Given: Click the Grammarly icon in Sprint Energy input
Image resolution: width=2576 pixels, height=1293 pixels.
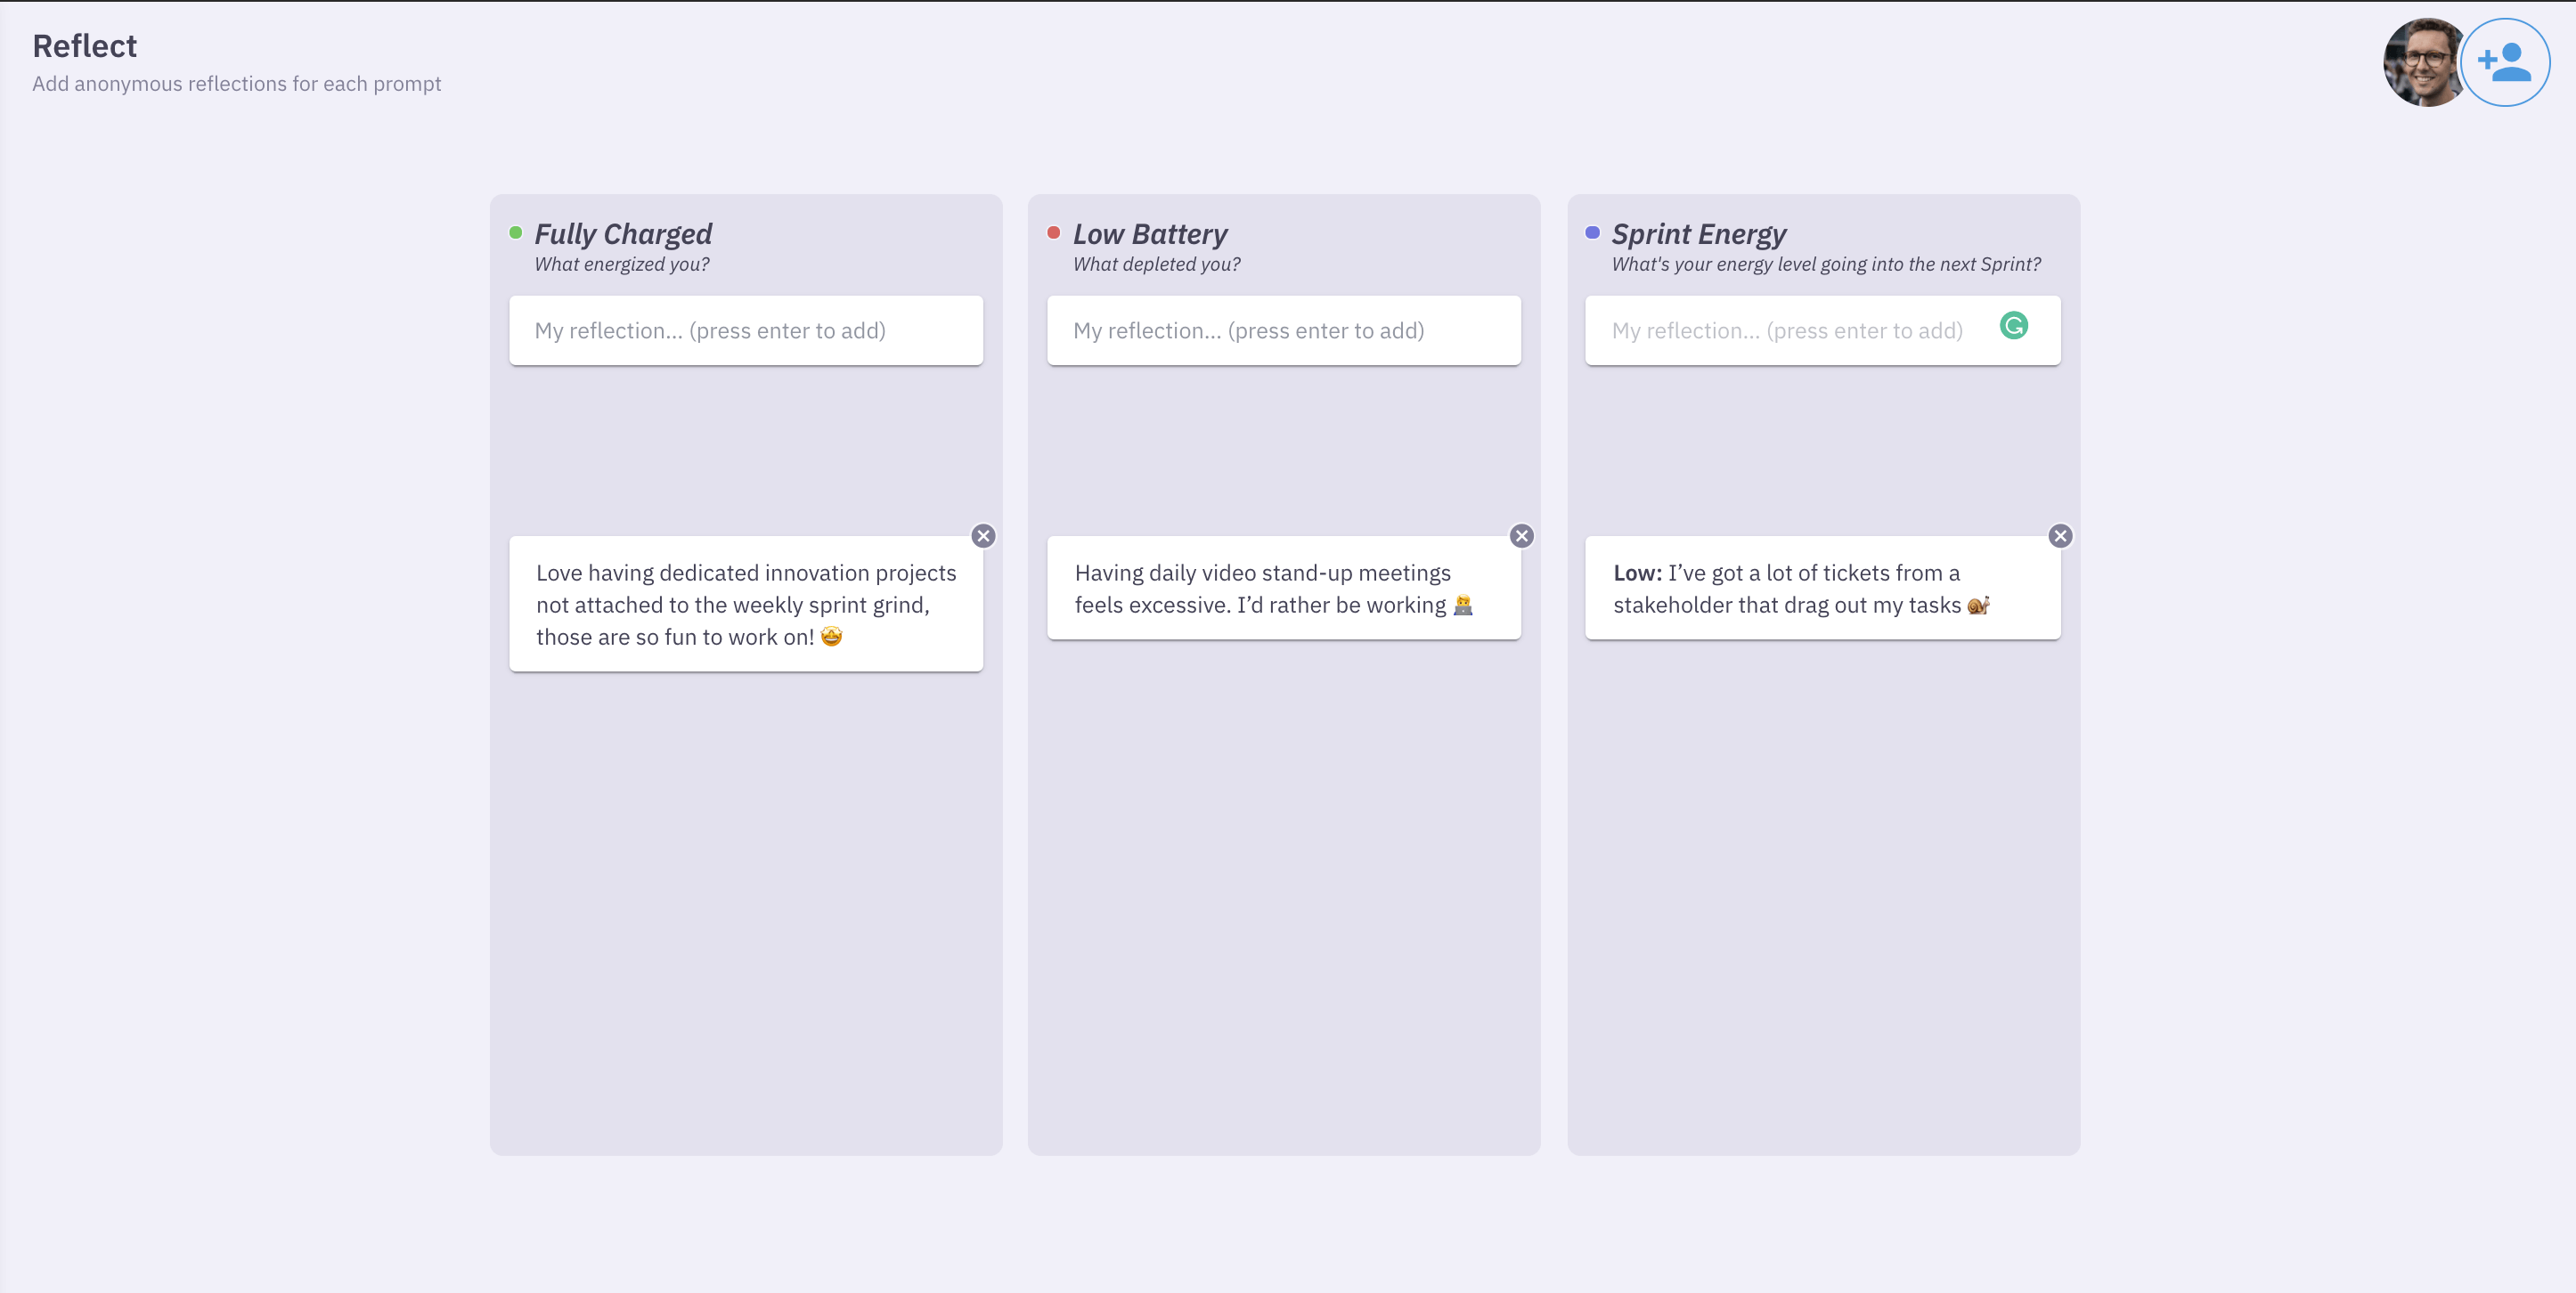Looking at the screenshot, I should pos(2014,327).
